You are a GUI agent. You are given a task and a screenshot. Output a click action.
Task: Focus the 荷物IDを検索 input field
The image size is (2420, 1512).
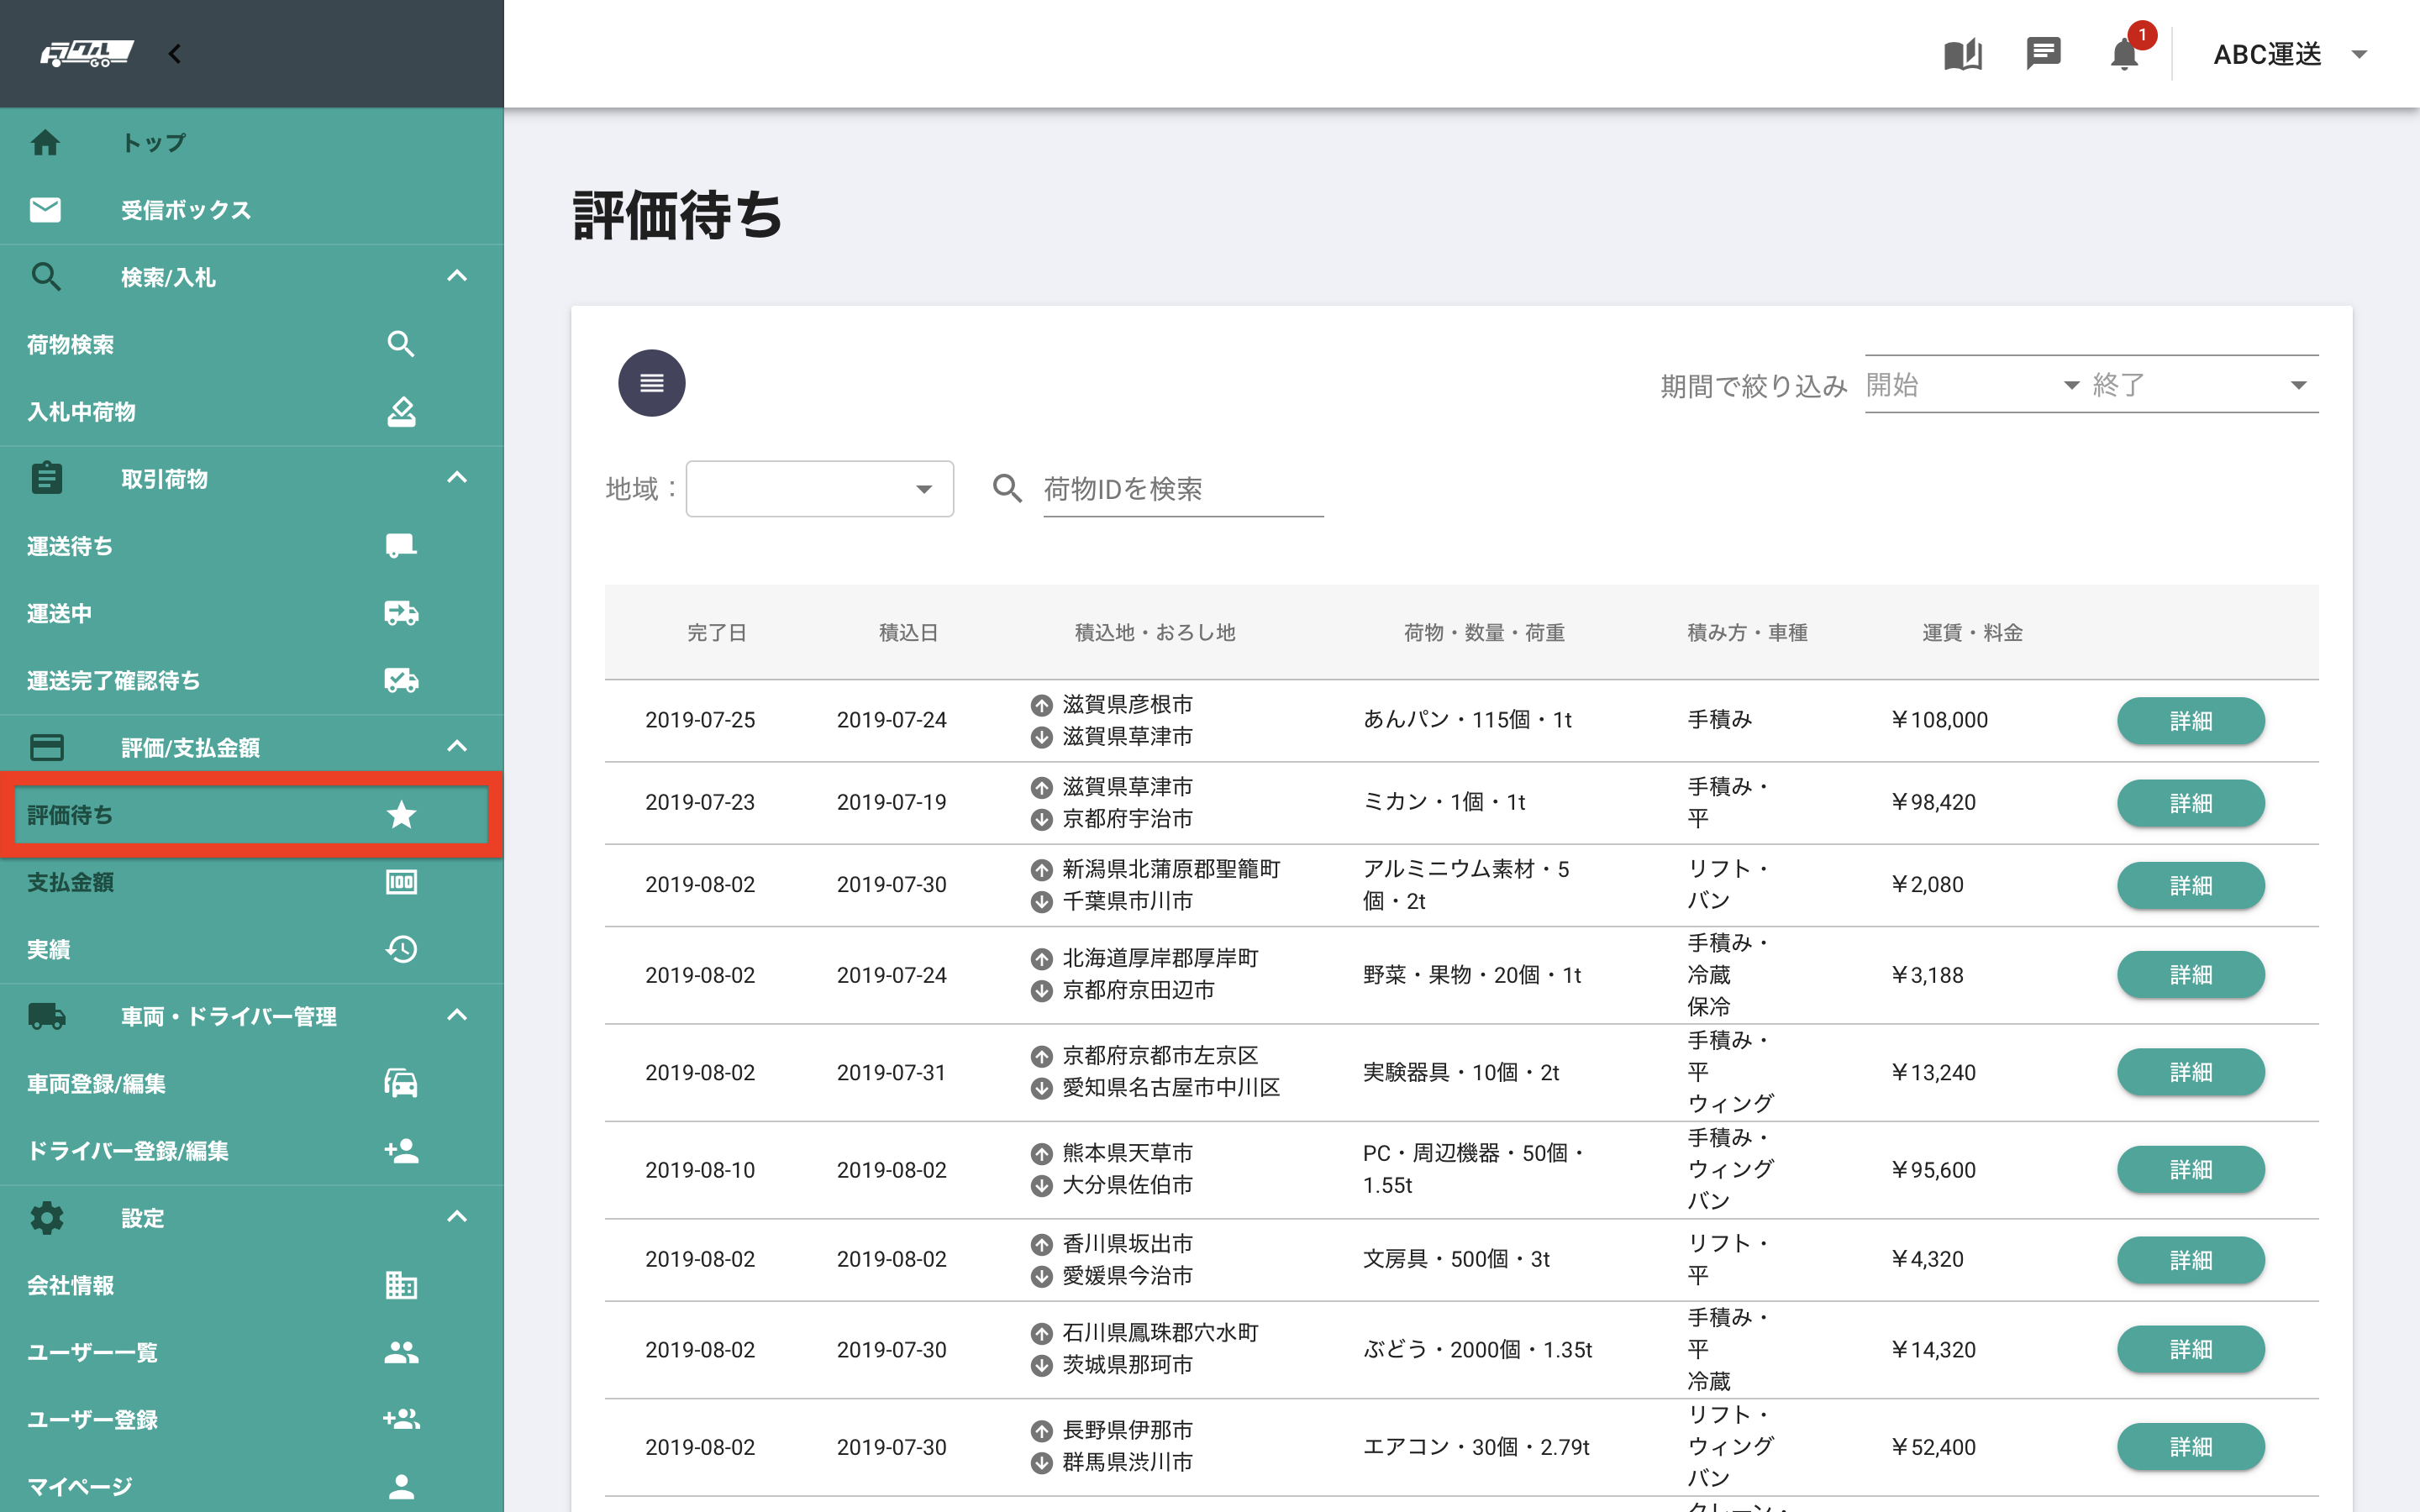1183,488
